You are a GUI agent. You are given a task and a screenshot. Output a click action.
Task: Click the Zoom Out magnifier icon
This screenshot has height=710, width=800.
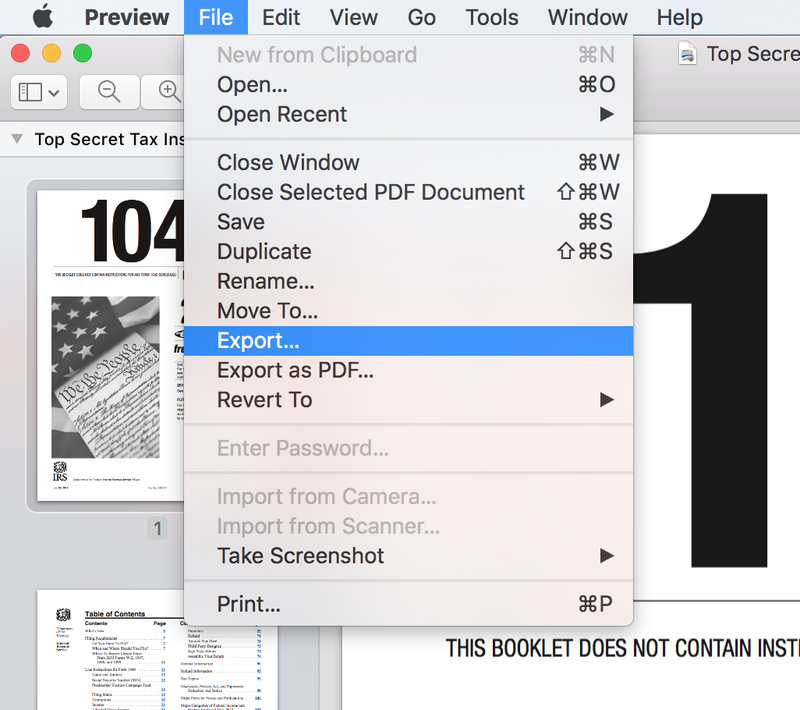pyautogui.click(x=109, y=92)
